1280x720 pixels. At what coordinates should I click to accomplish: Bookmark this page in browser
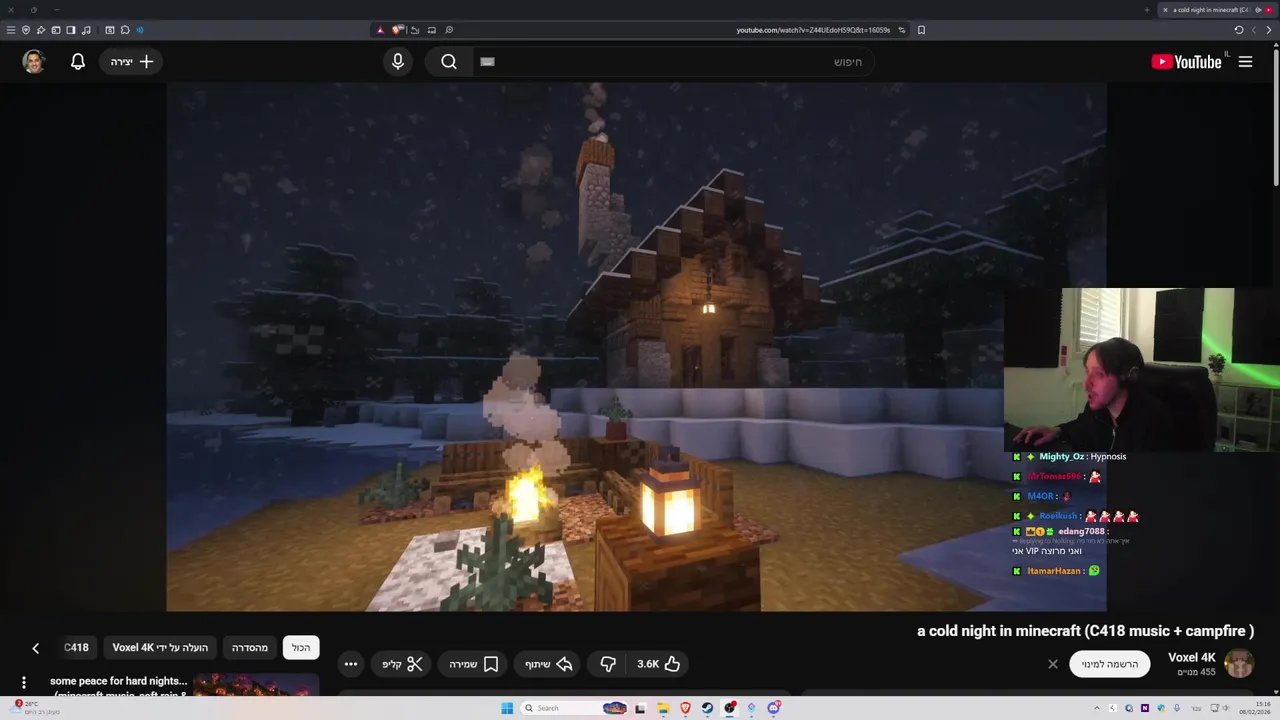[921, 30]
